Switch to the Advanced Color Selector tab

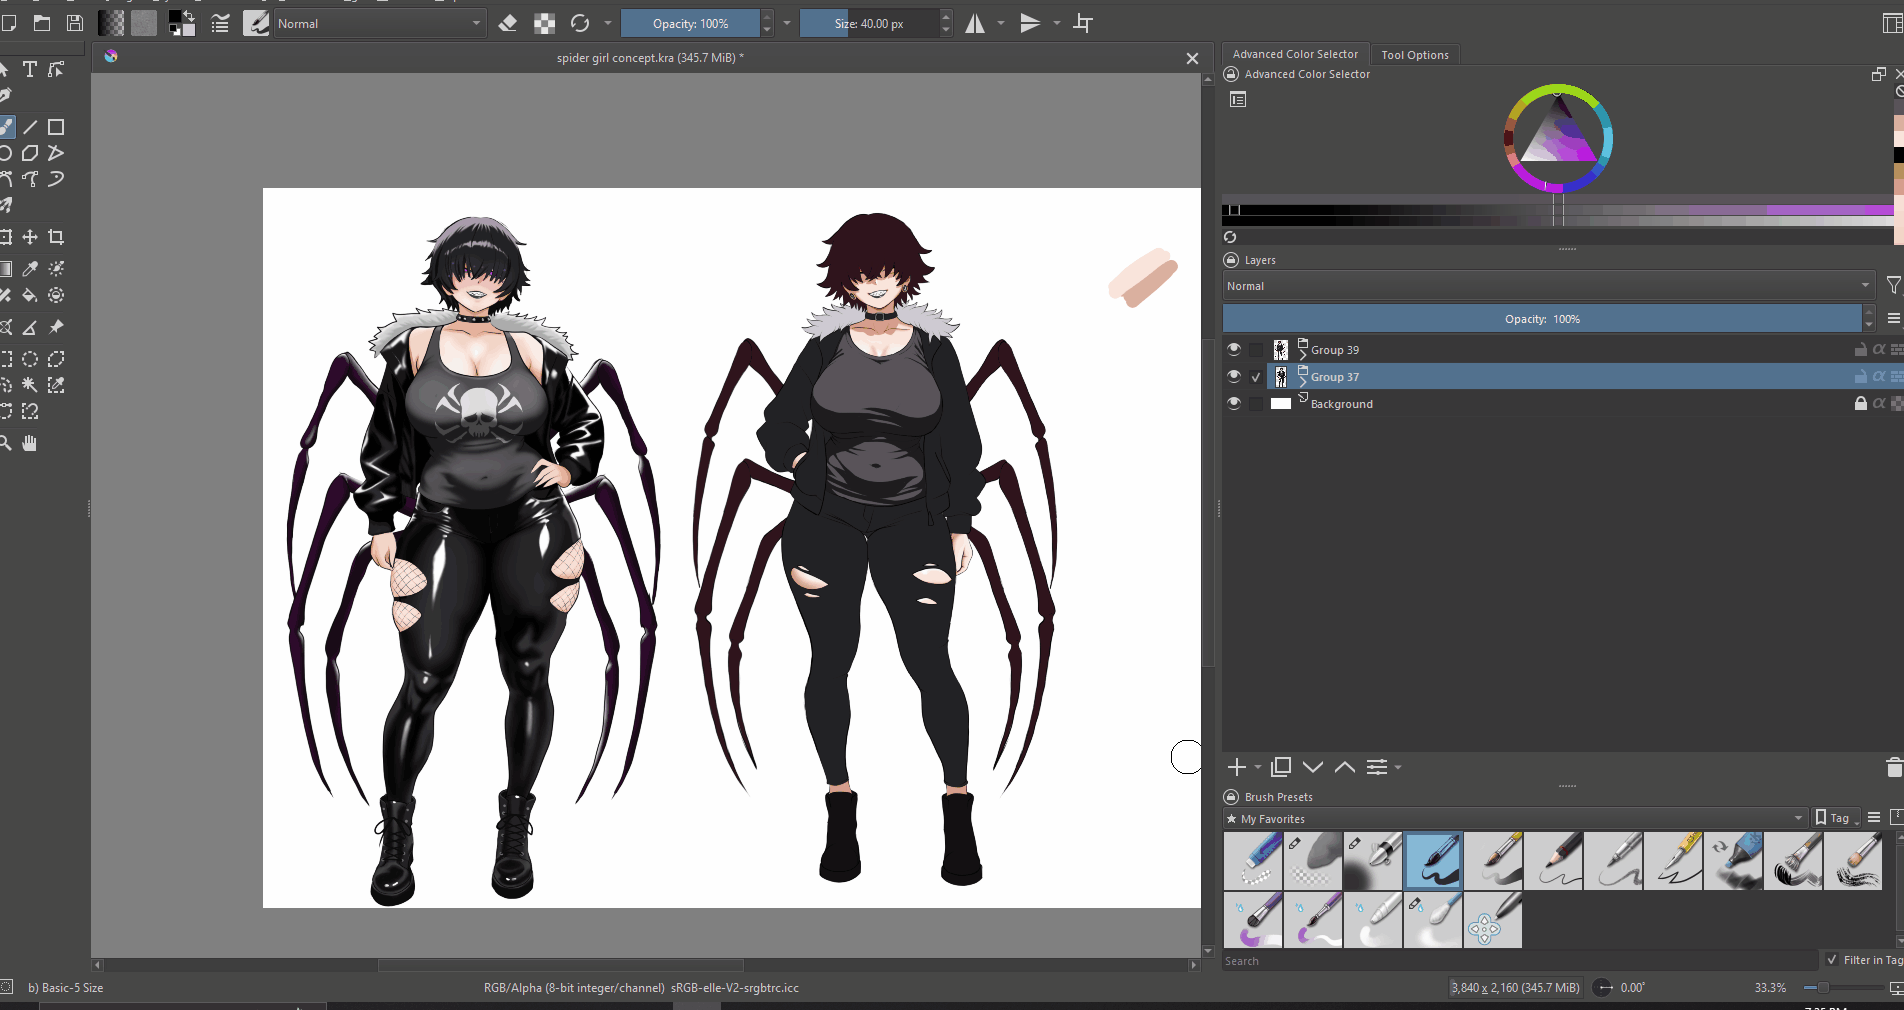(x=1295, y=54)
